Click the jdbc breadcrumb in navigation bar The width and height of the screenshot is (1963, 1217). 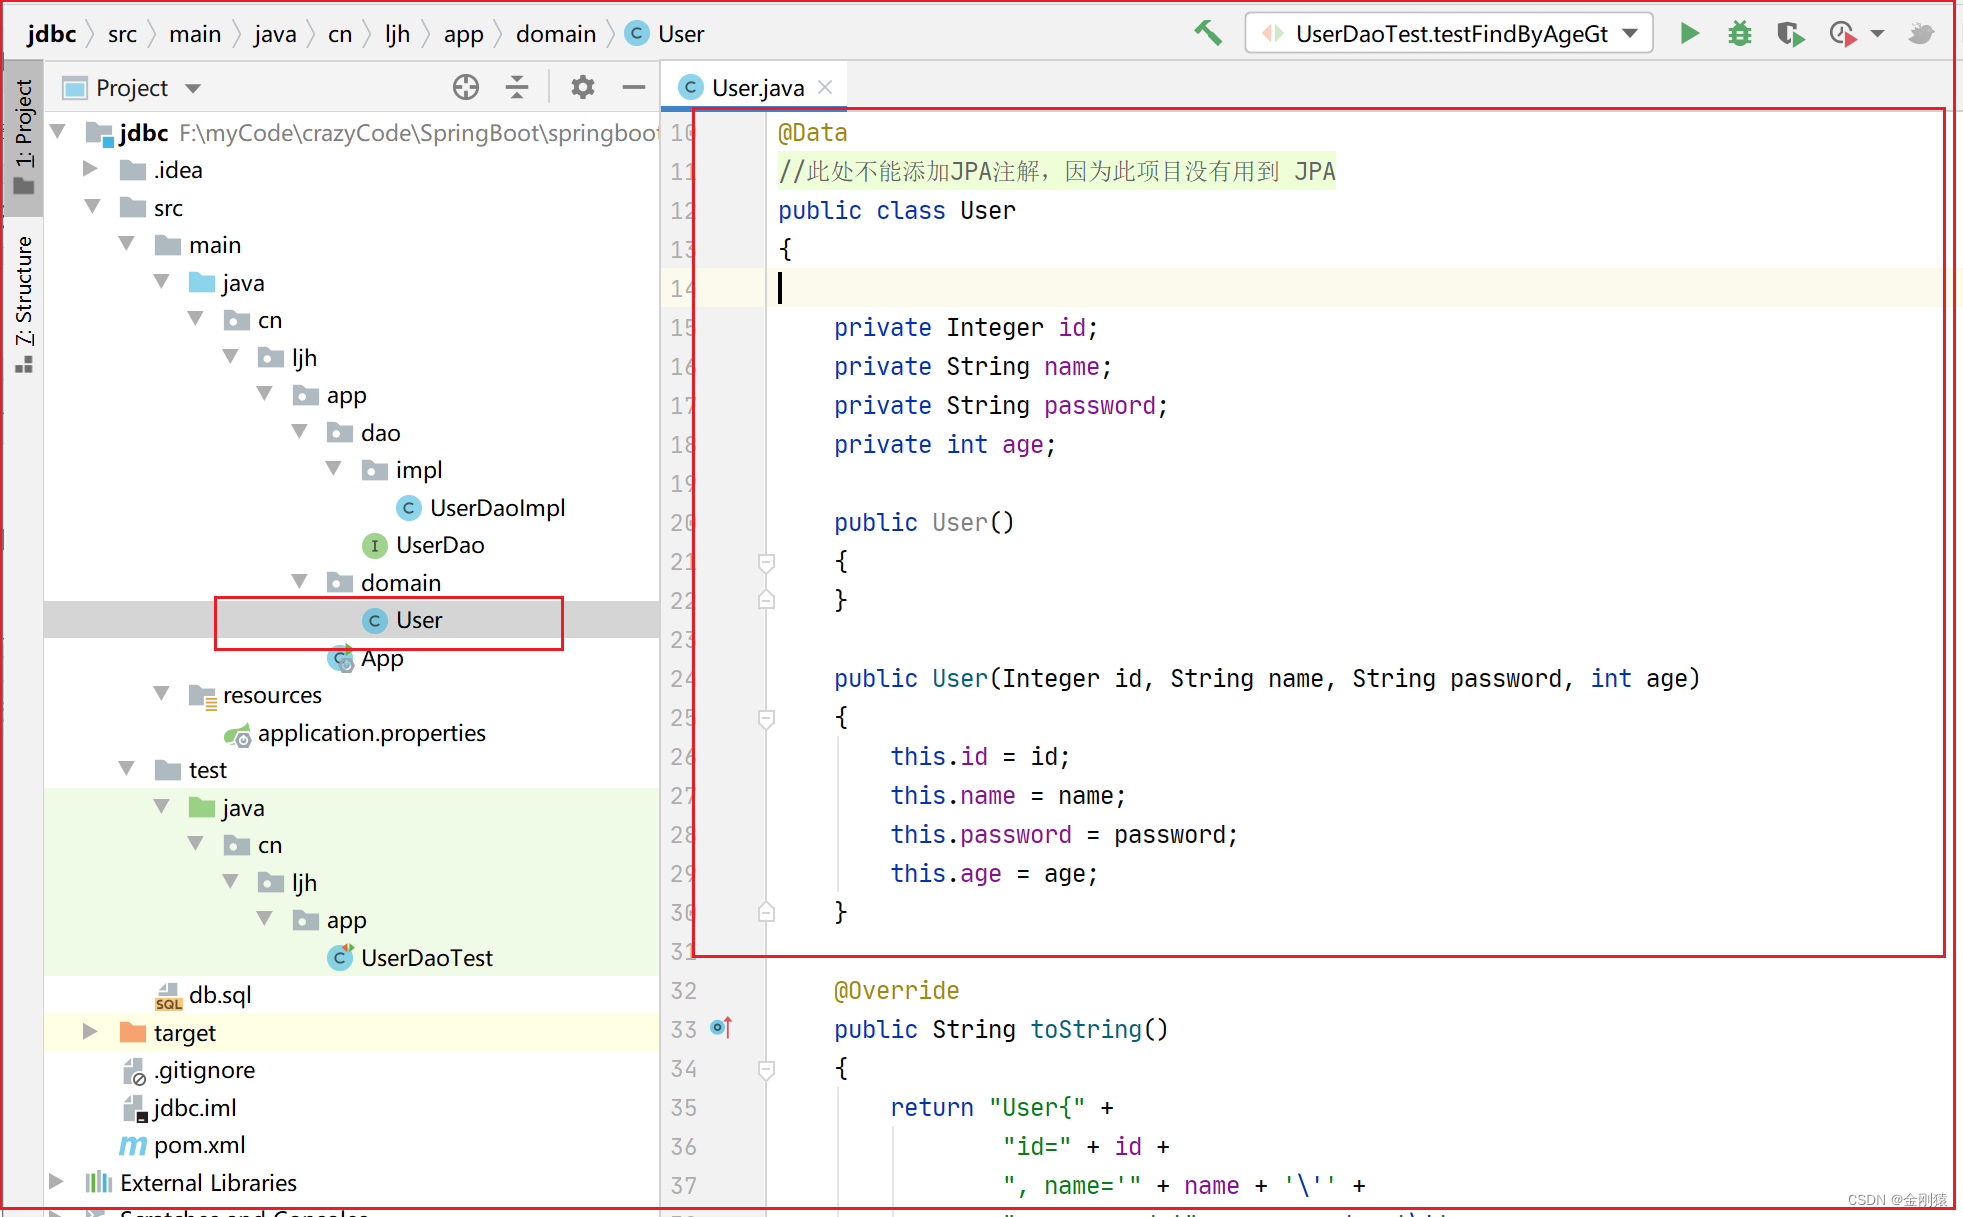point(51,34)
